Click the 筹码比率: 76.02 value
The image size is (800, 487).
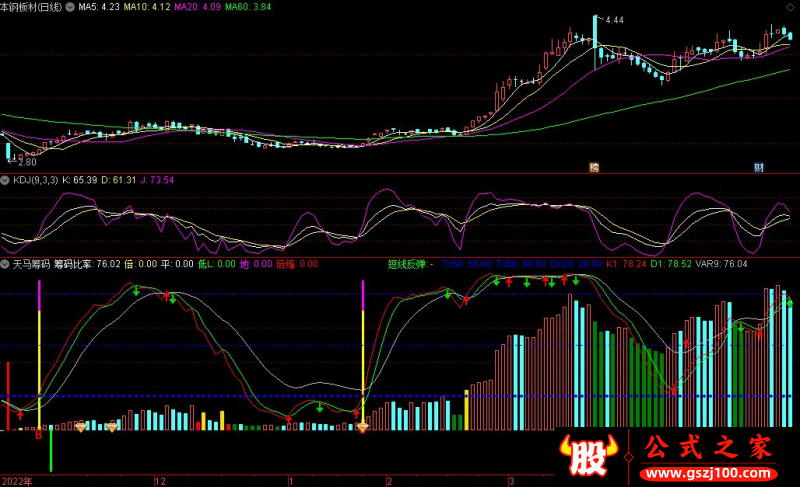(x=87, y=264)
